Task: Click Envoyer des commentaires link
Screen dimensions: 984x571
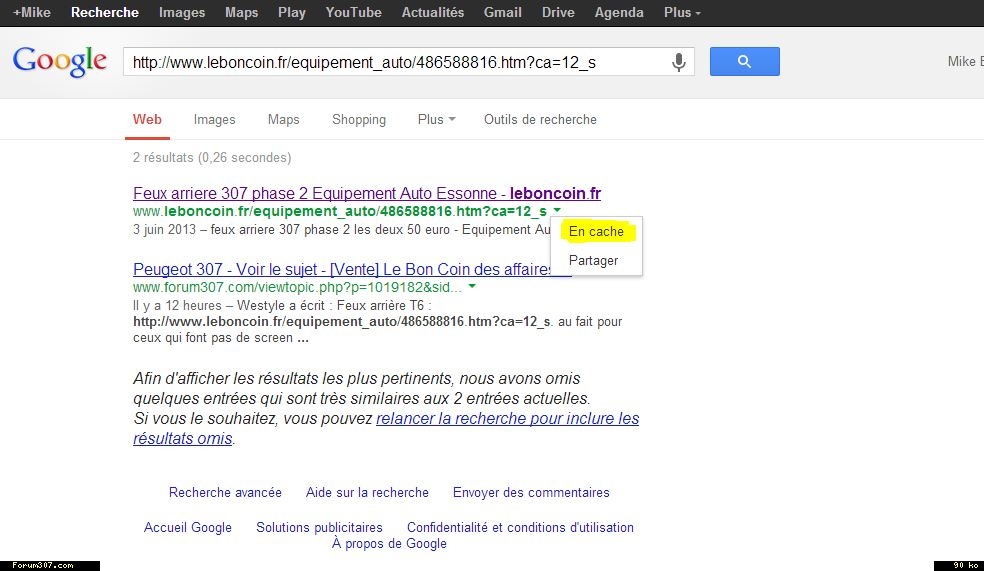Action: coord(531,493)
